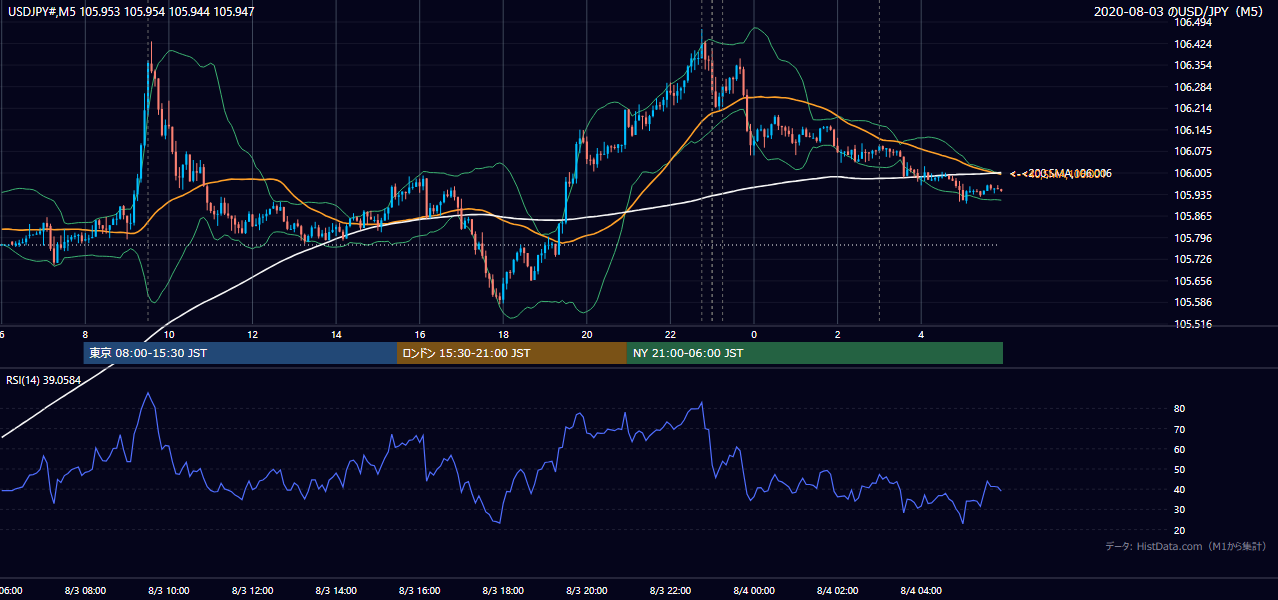This screenshot has width=1278, height=600.
Task: Click hour label 22 on main chart time axis
Action: coord(670,335)
